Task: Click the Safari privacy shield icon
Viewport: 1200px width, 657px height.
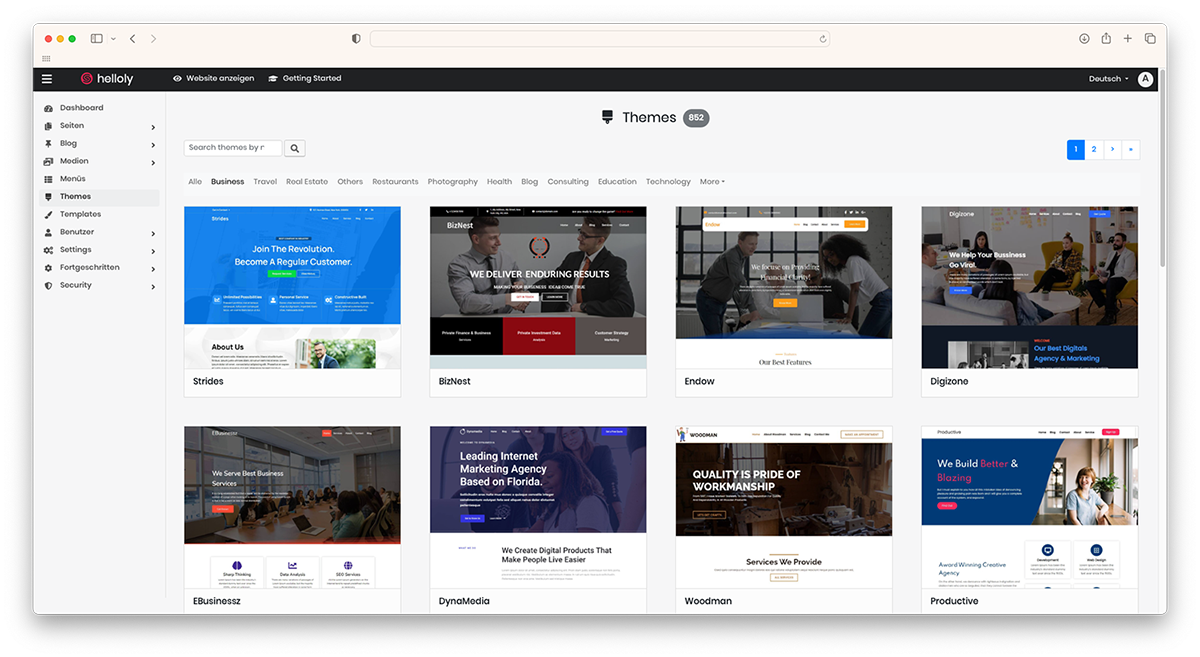Action: tap(356, 38)
